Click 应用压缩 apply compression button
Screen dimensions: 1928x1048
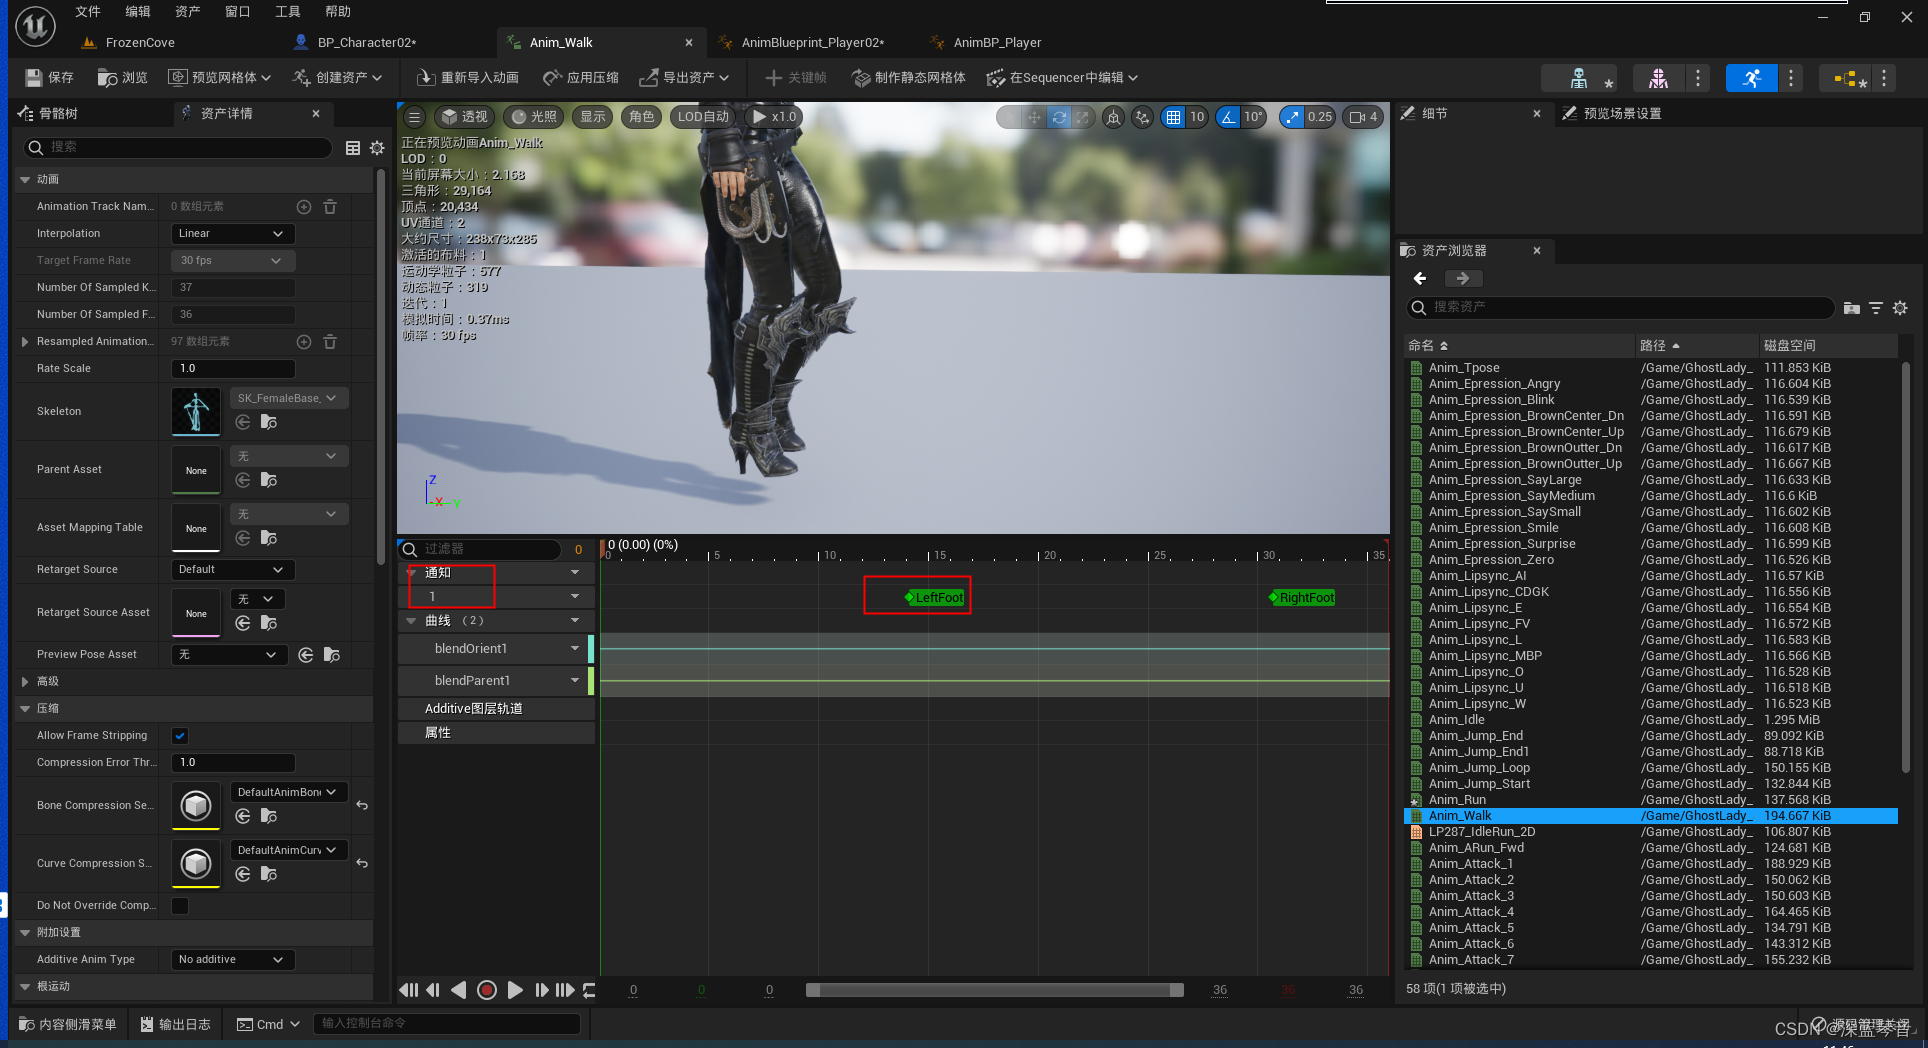tap(581, 78)
